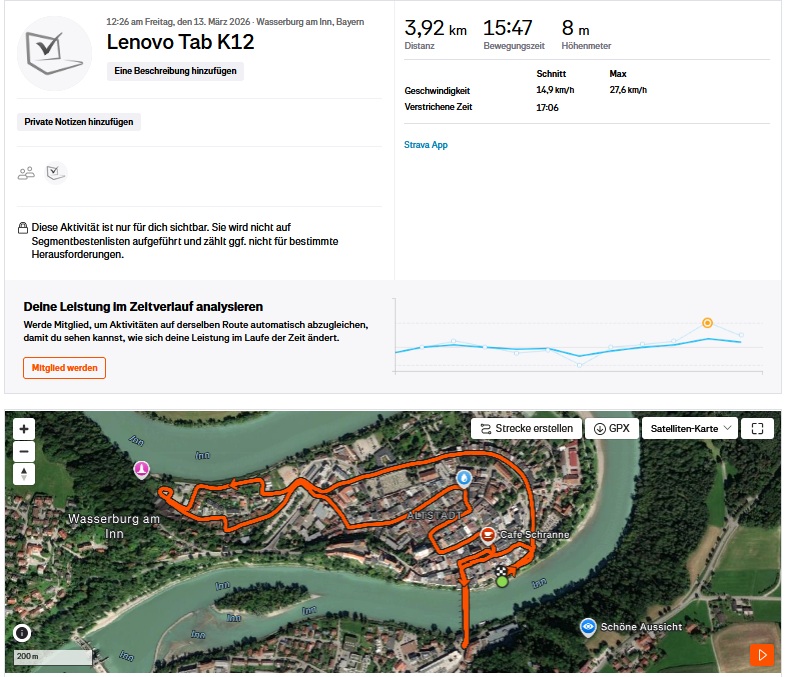Click the Schöne Aussicht viewpoint marker
788x677 pixels.
pyautogui.click(x=588, y=626)
